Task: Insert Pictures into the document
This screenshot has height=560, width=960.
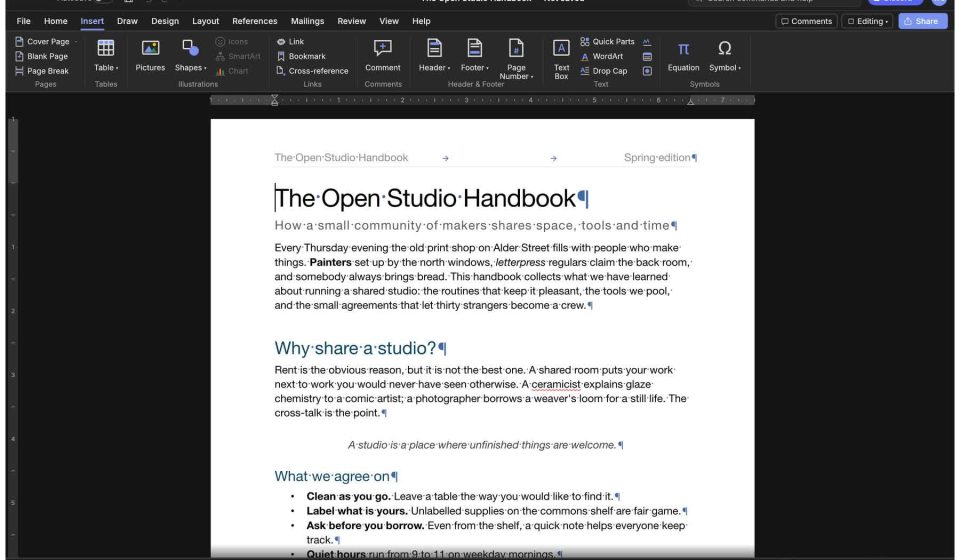Action: pos(150,55)
